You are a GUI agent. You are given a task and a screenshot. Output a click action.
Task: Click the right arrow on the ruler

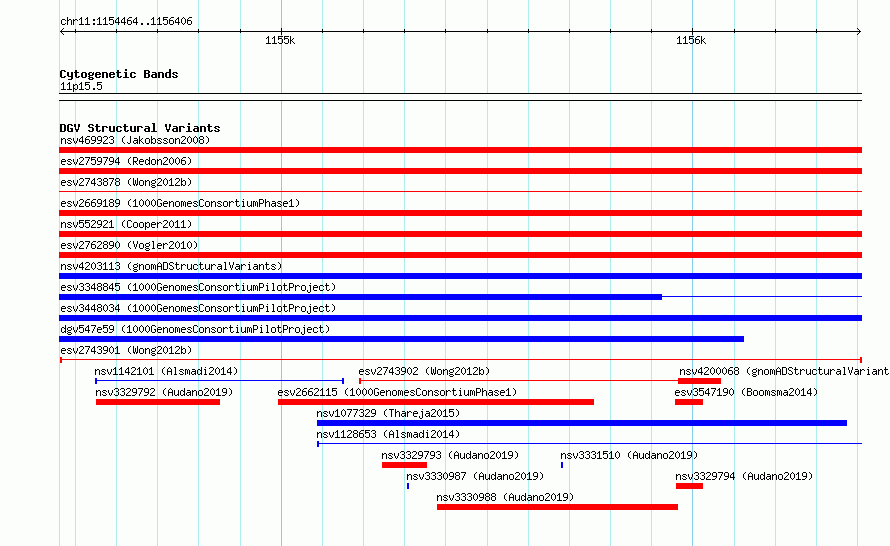coord(859,32)
